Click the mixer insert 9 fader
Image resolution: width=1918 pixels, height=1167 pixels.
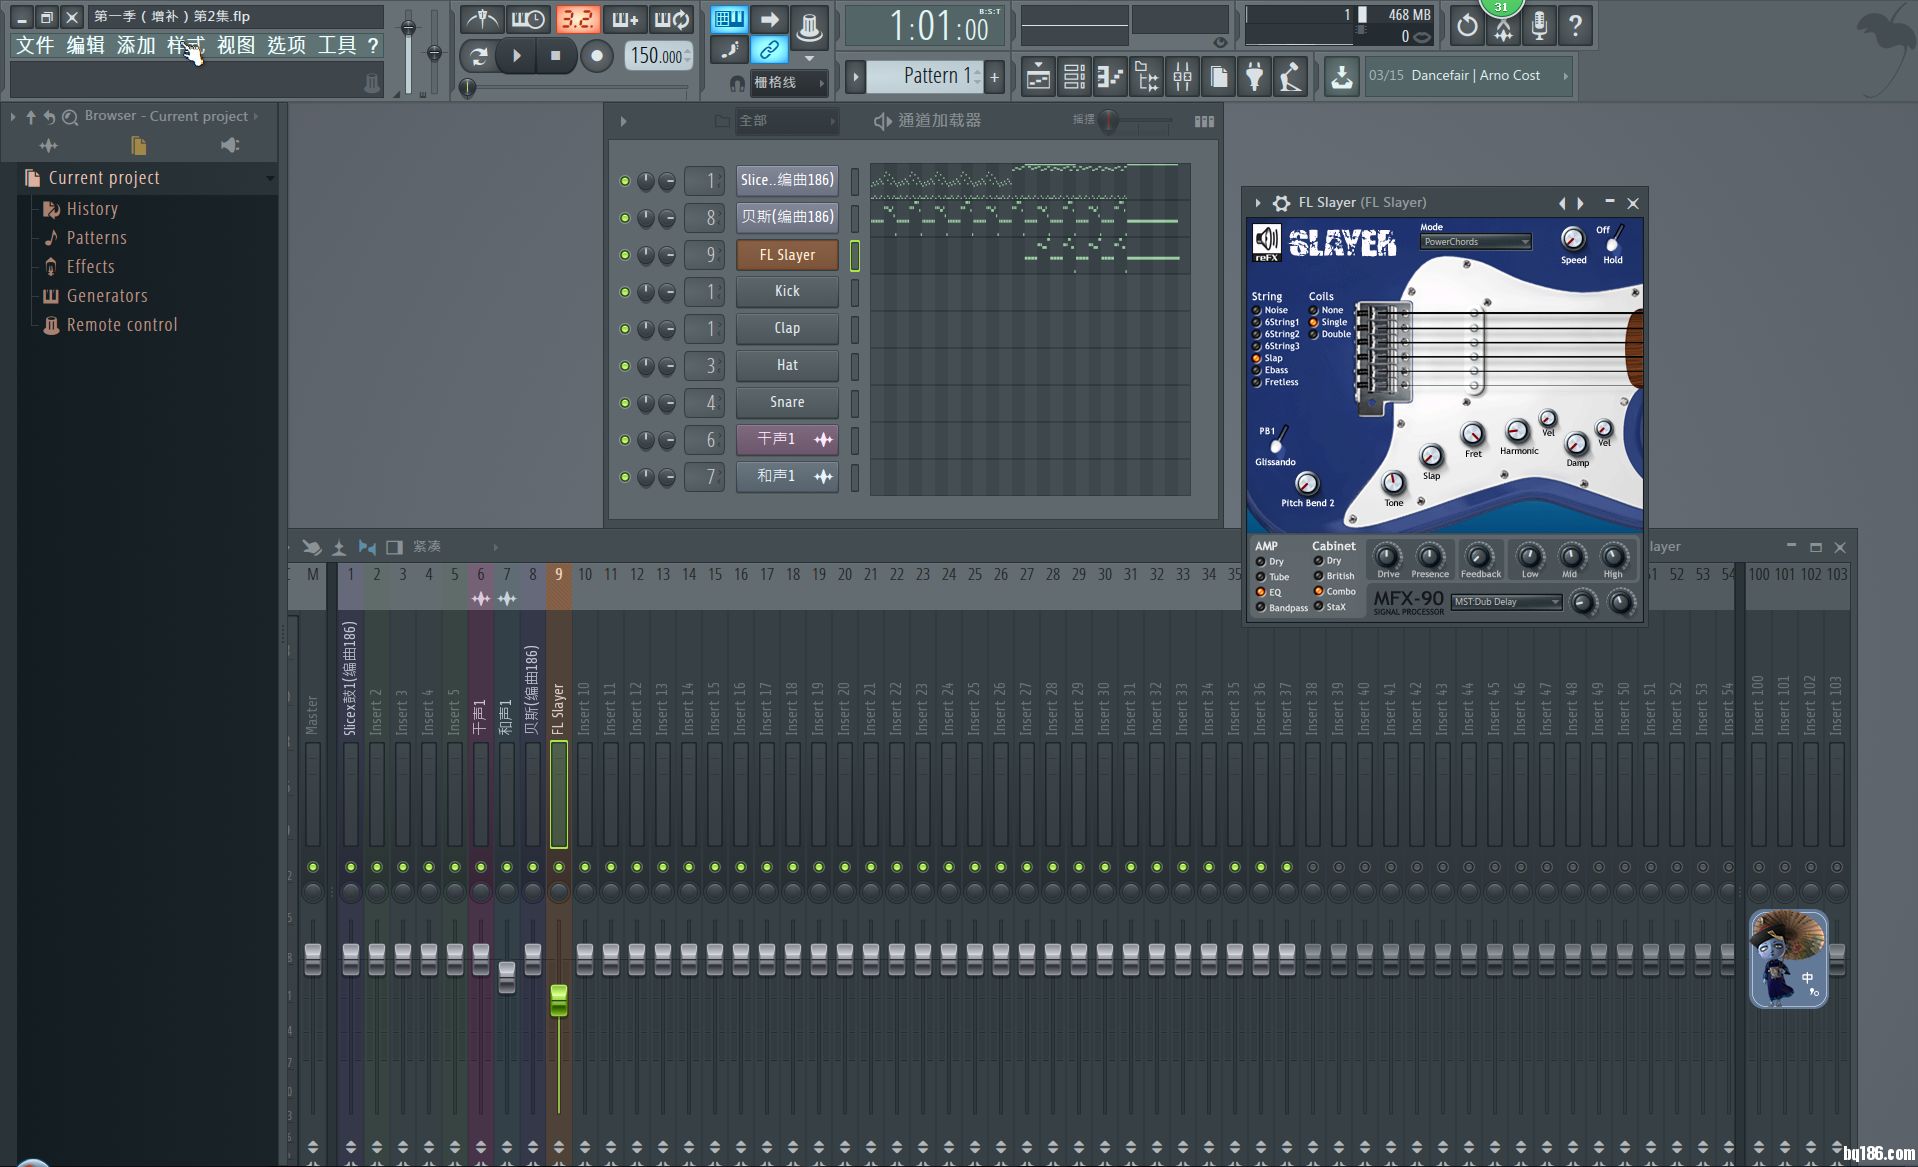point(559,1000)
